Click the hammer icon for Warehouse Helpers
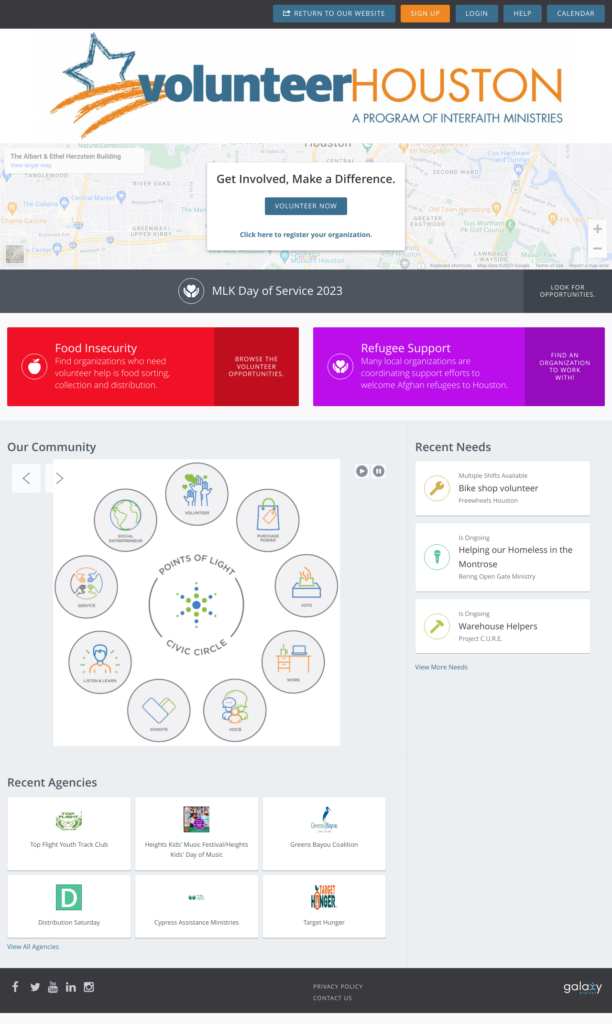This screenshot has height=1024, width=612. (436, 626)
